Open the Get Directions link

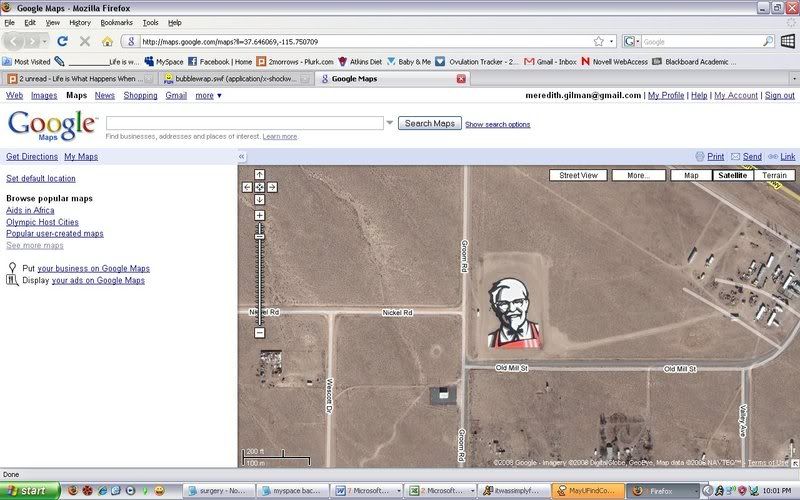[x=32, y=157]
